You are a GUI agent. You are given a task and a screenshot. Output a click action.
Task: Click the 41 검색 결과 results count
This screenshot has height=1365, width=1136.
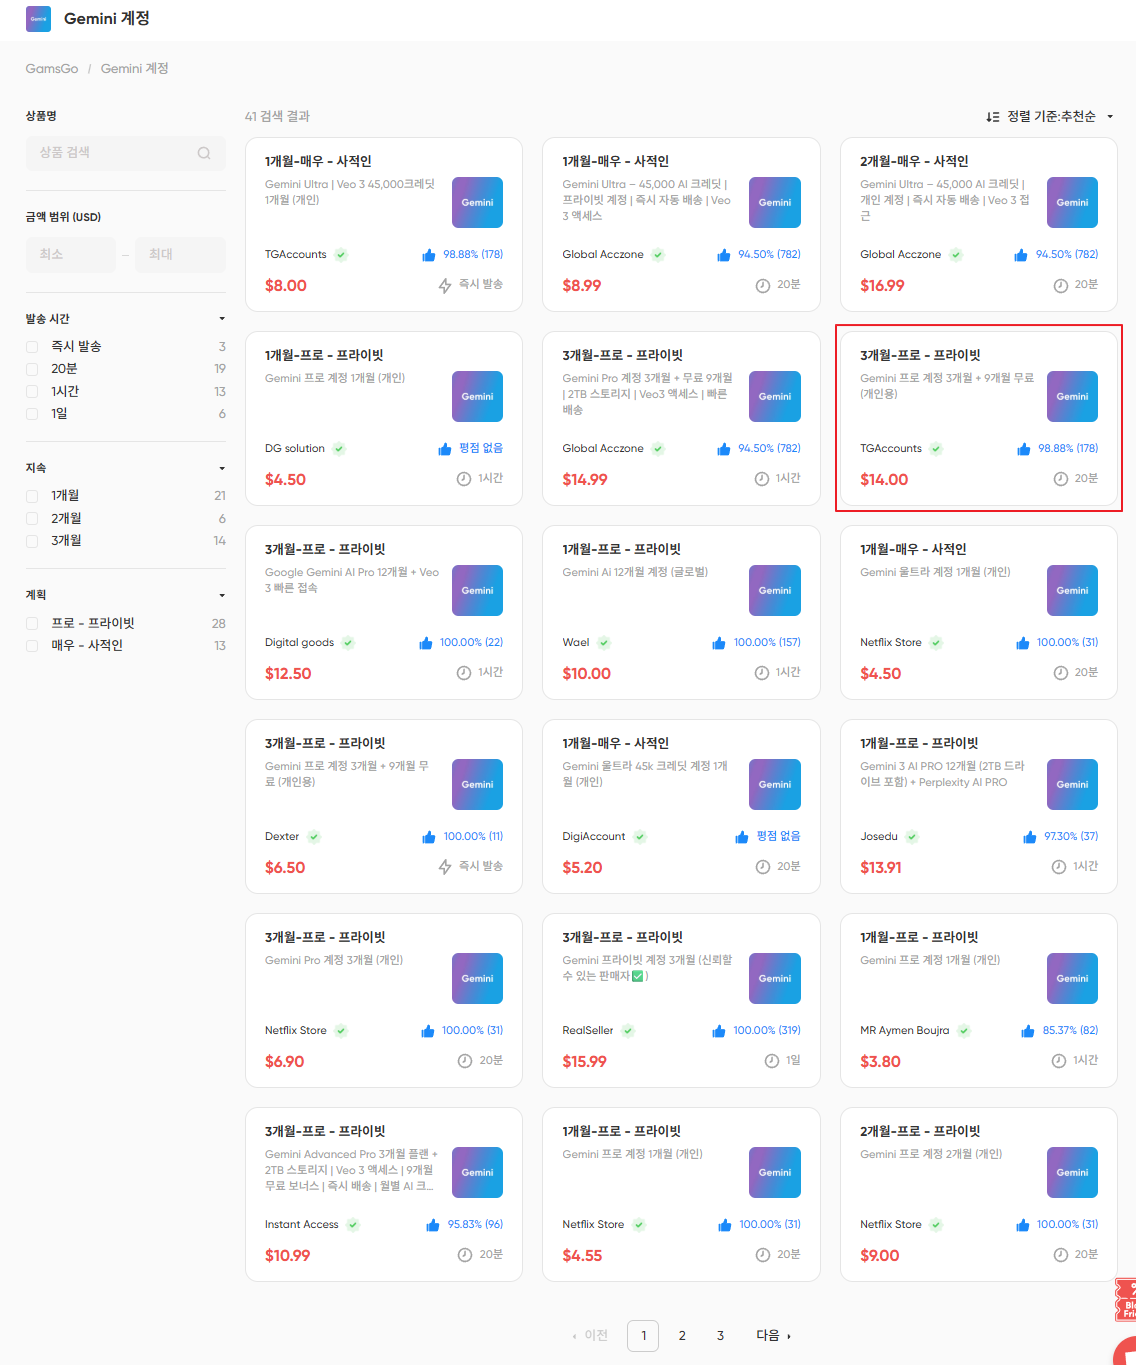click(x=277, y=117)
